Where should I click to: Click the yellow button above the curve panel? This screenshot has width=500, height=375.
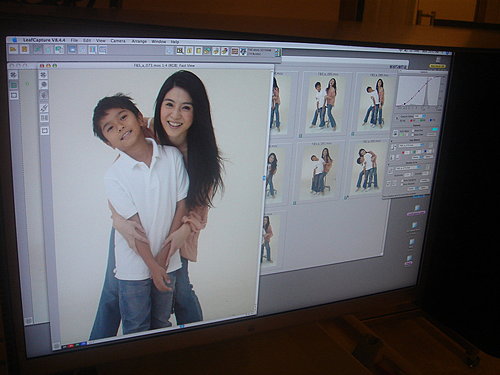pyautogui.click(x=437, y=66)
